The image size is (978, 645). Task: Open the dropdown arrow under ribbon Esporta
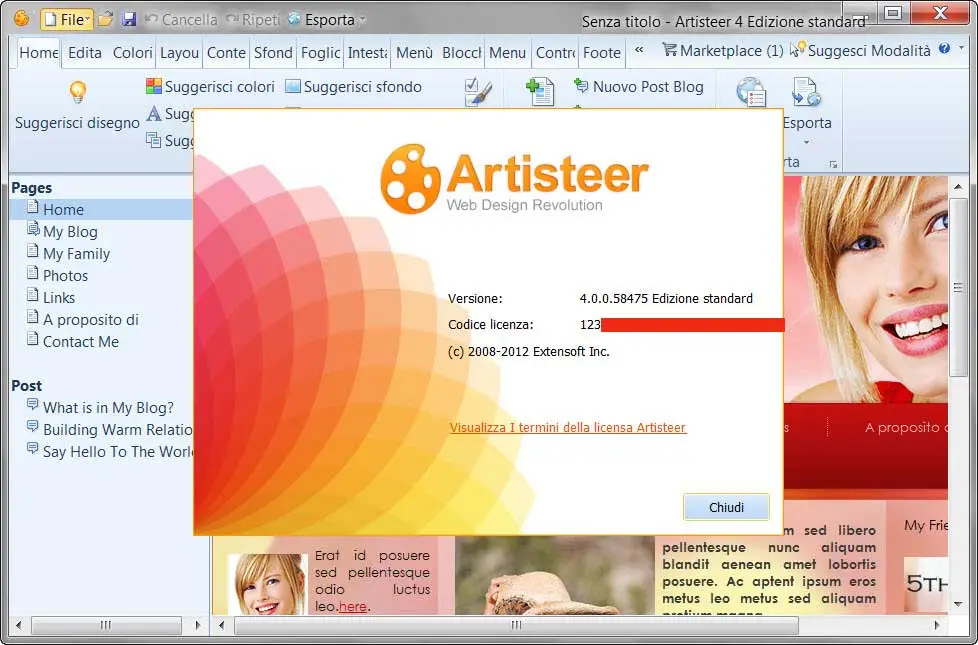click(806, 143)
